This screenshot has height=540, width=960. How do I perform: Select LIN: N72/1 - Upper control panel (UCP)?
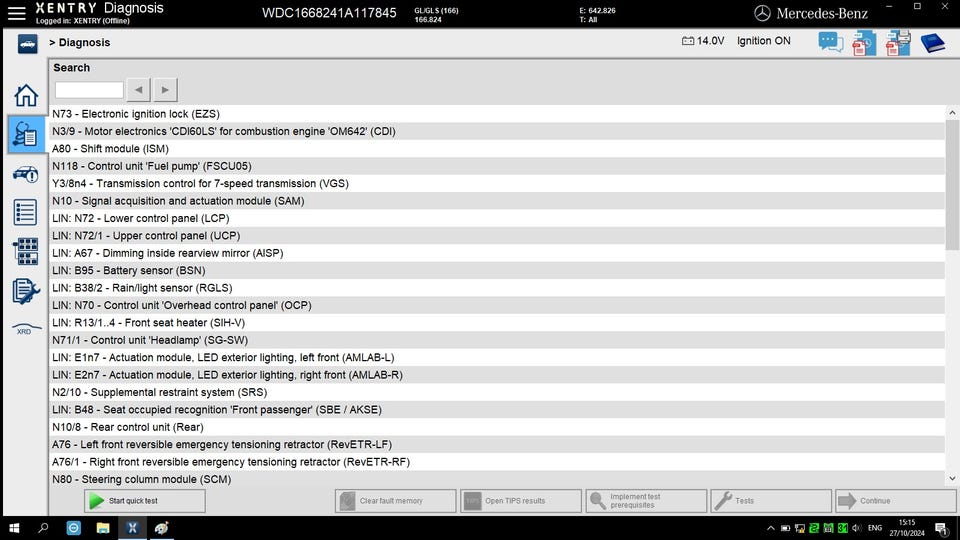(497, 236)
